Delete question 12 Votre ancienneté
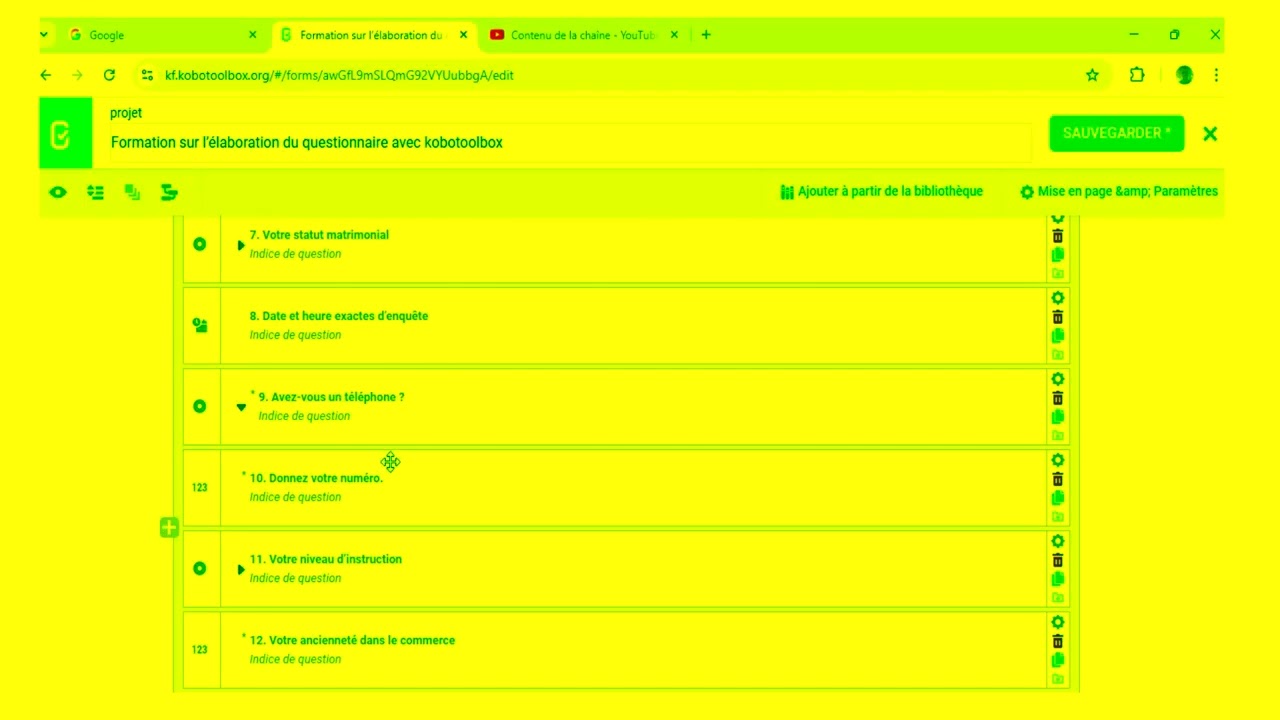Screen dimensions: 1280x720 (x=1058, y=641)
